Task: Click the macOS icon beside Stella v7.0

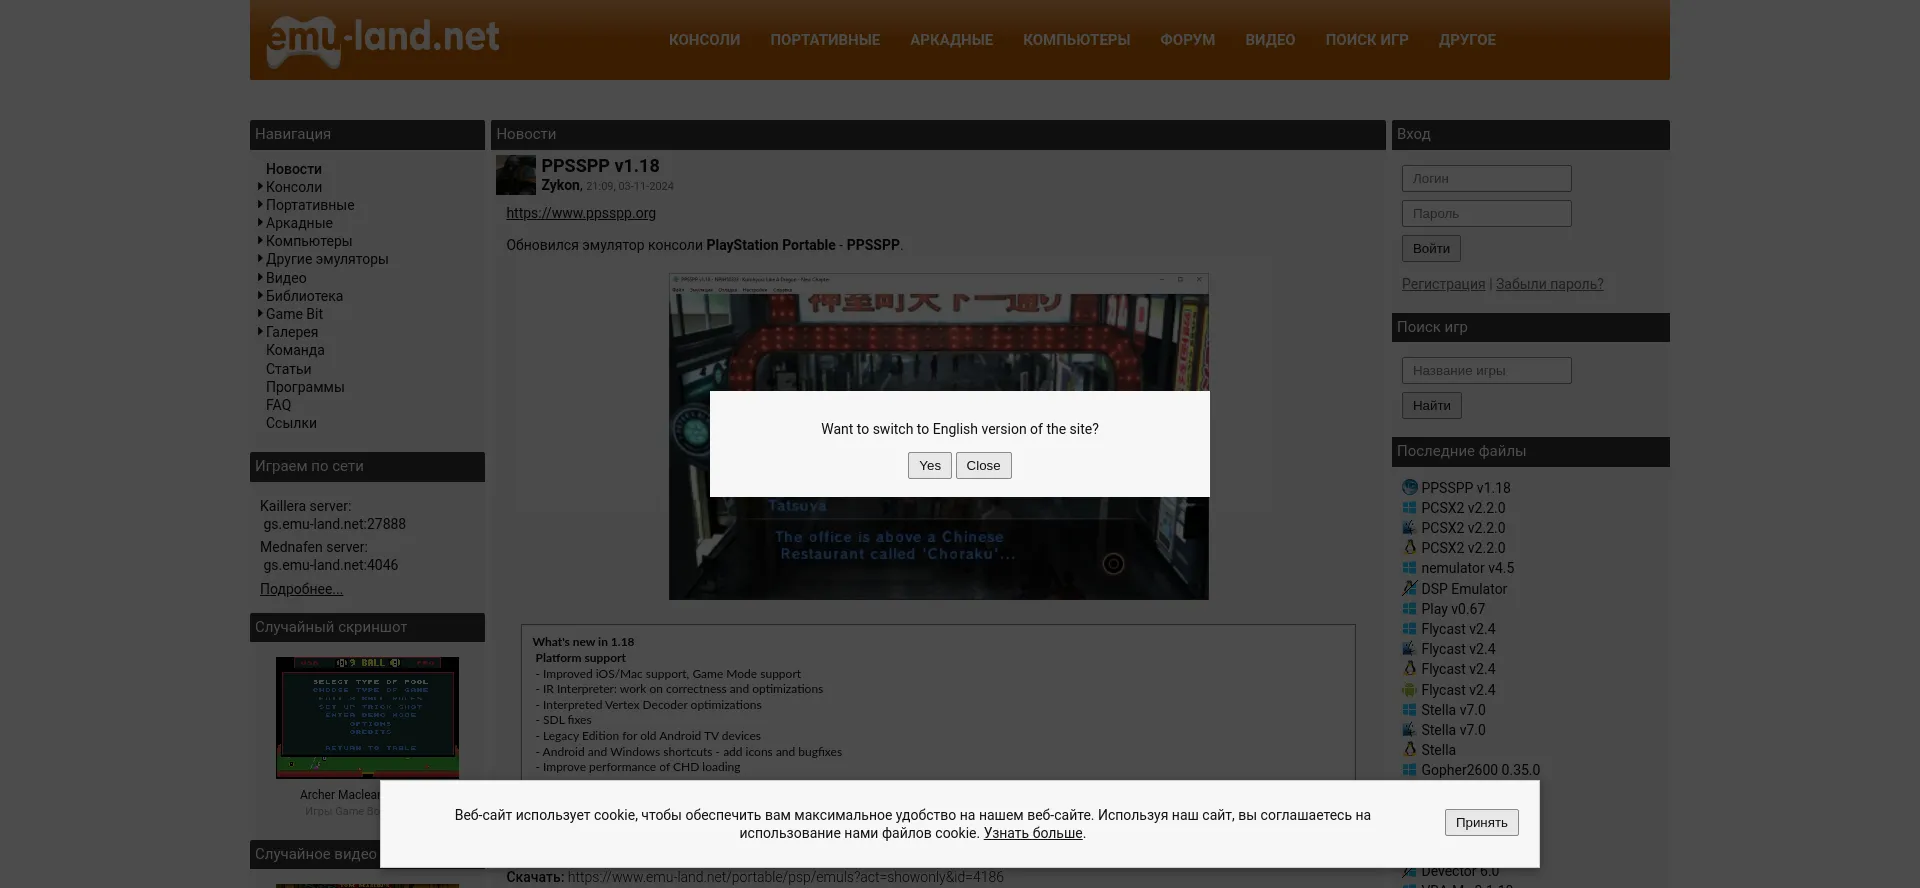Action: pos(1409,730)
